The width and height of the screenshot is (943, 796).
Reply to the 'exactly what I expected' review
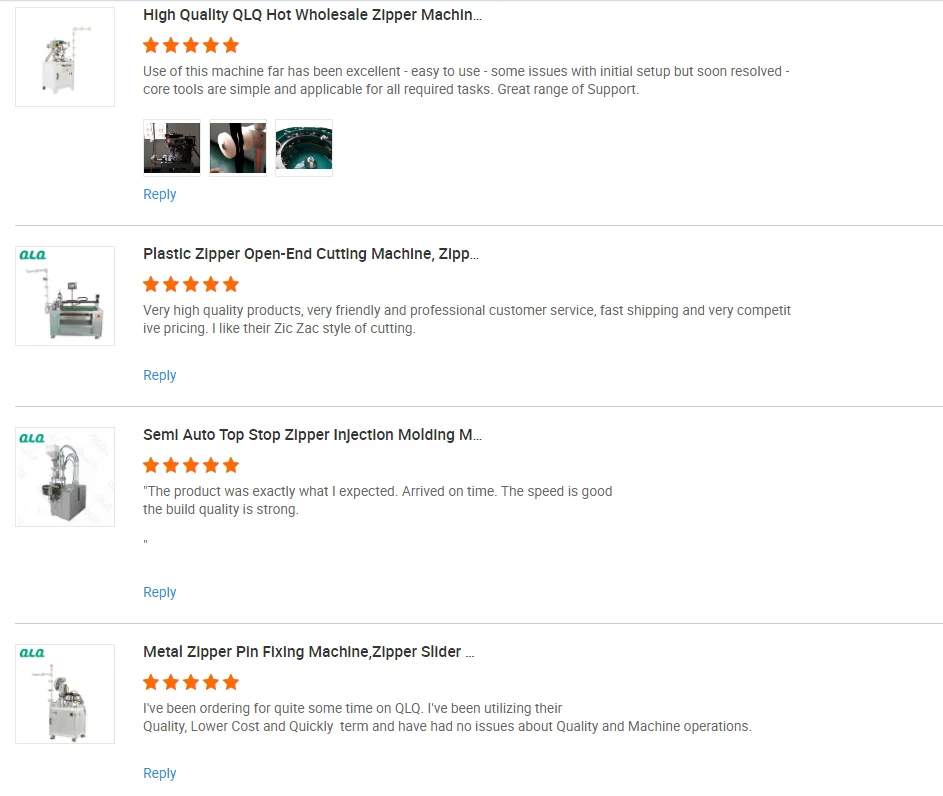(x=160, y=592)
